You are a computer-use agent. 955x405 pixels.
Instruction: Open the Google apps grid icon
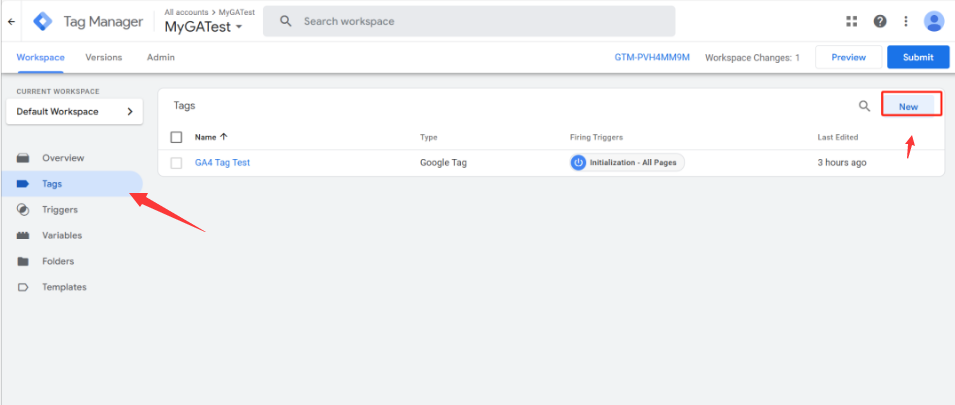click(852, 21)
